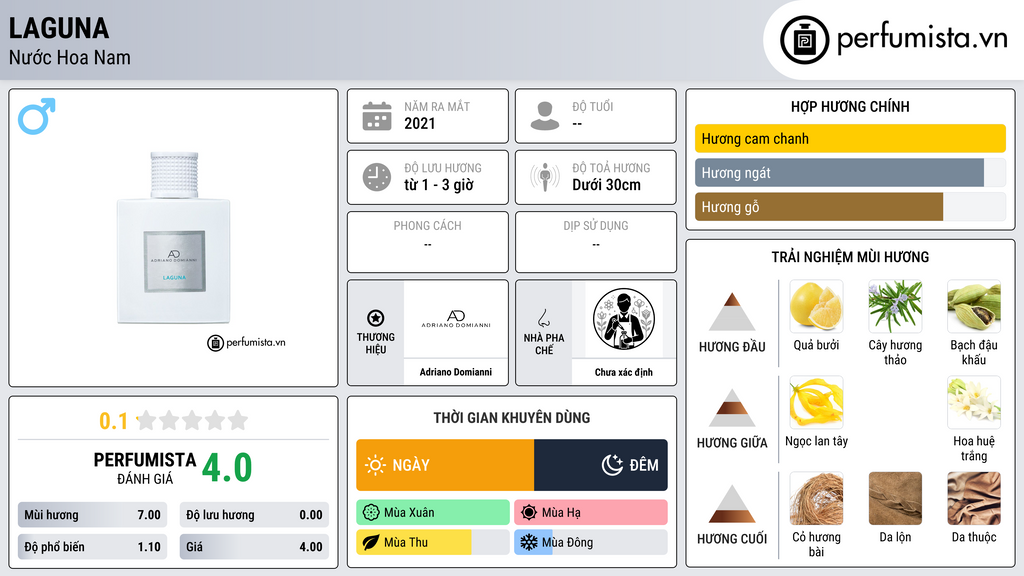The image size is (1024, 576).
Task: Select the Hương ngát accord bar
Action: (x=850, y=172)
